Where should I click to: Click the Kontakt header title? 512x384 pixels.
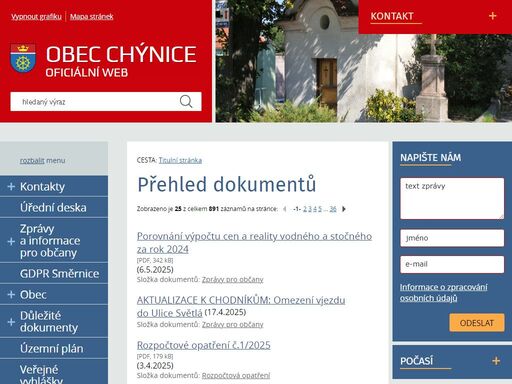(x=392, y=16)
